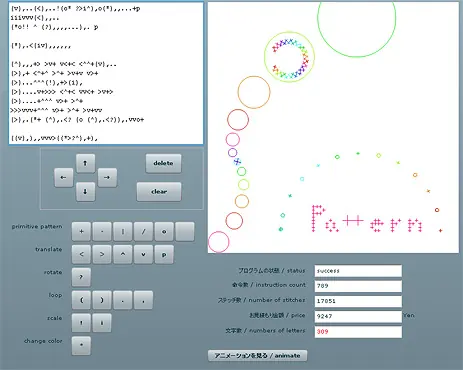
Task: Click the 'change color' label
Action: [x=43, y=341]
